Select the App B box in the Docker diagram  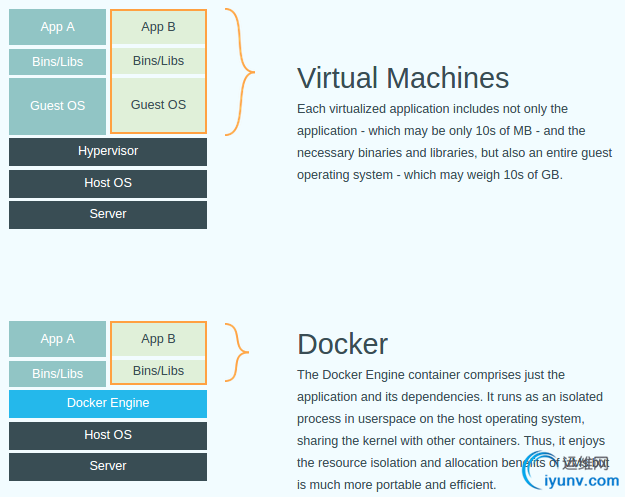[158, 339]
